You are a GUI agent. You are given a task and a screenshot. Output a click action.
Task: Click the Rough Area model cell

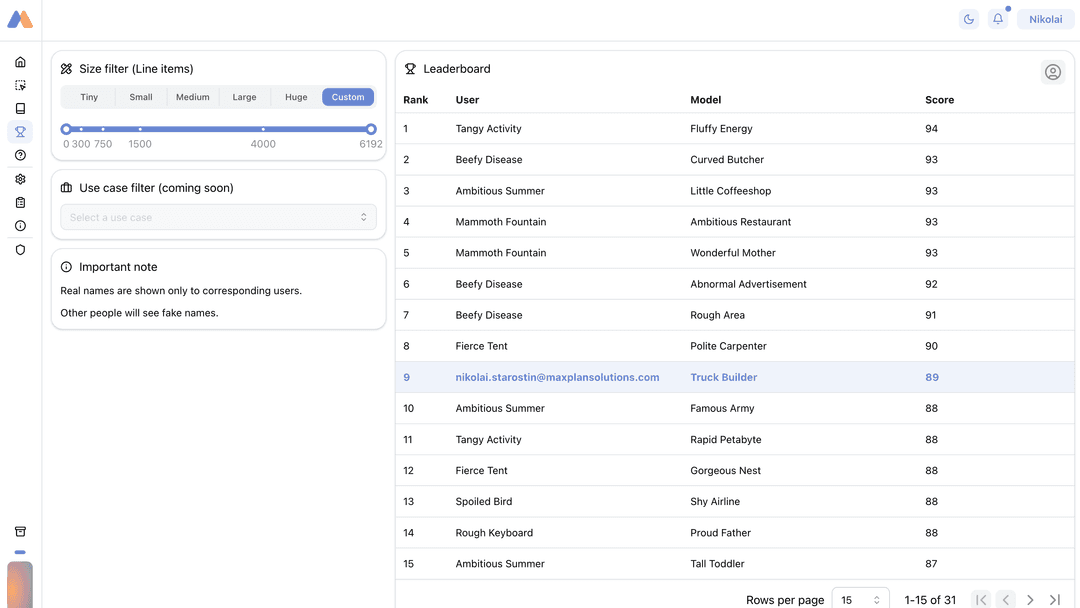[x=717, y=315]
